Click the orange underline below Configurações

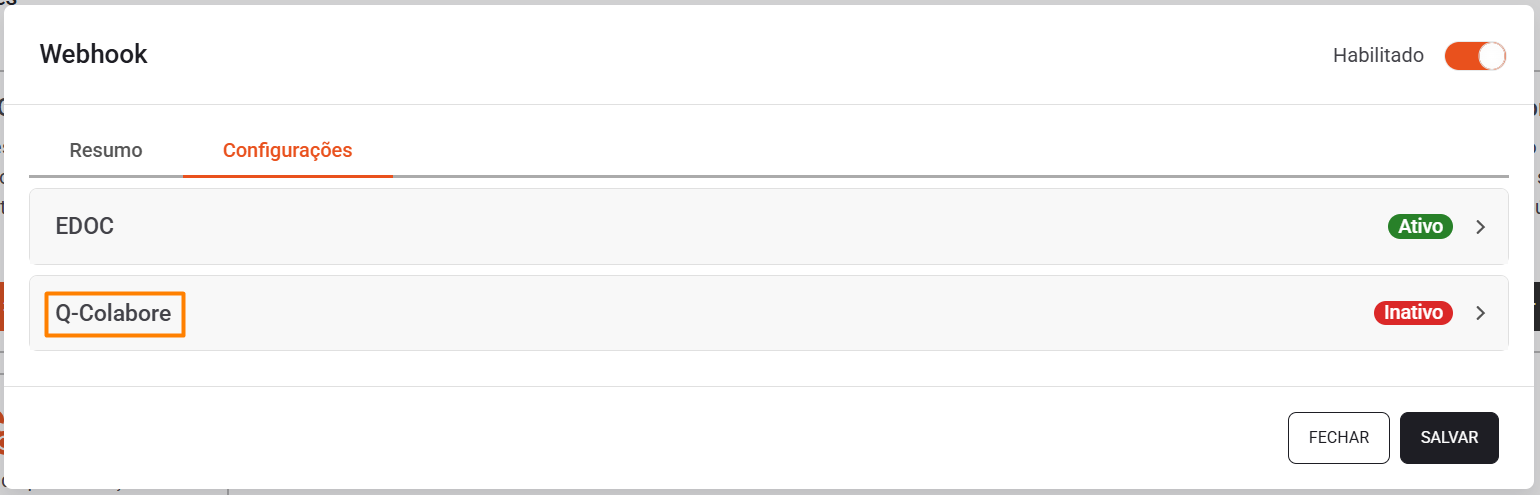(287, 175)
